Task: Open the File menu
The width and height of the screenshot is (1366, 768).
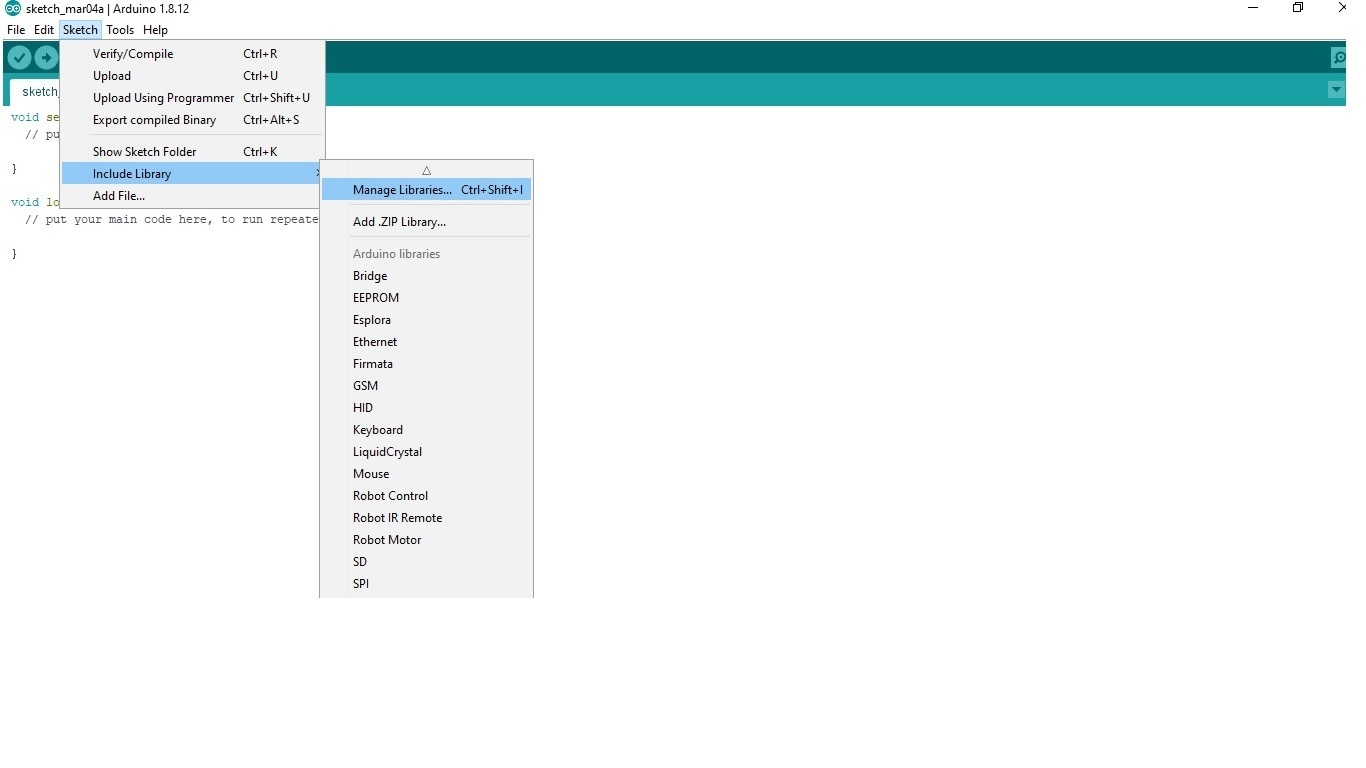Action: 16,30
